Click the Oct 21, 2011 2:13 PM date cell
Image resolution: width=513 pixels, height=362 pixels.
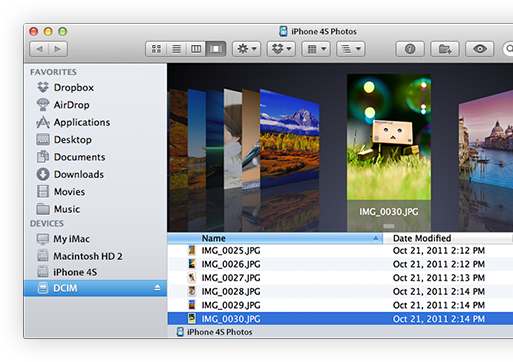click(x=439, y=278)
